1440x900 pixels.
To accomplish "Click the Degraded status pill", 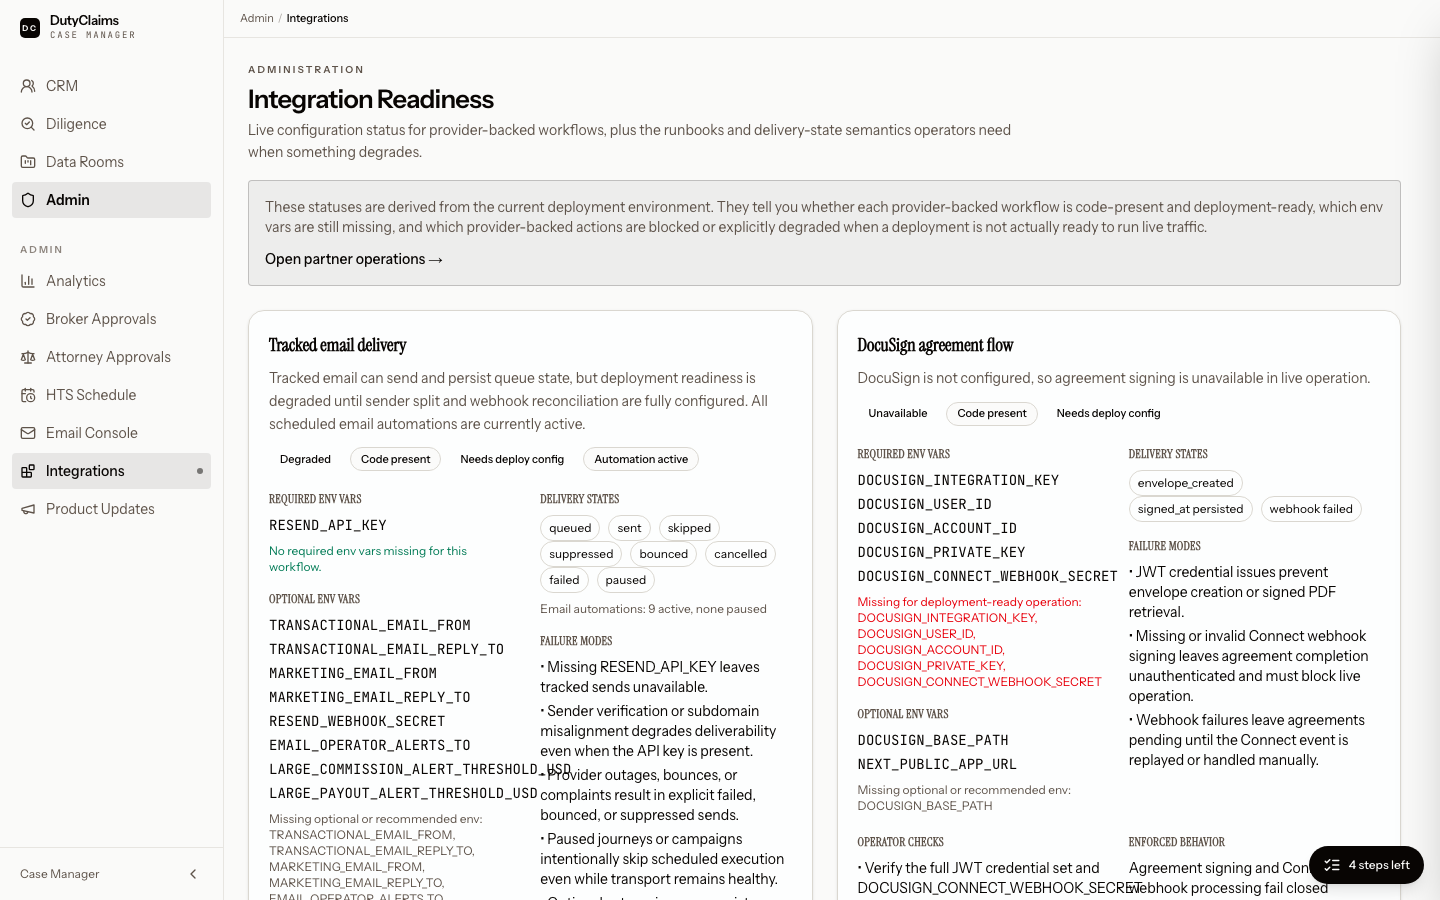I will pyautogui.click(x=305, y=459).
